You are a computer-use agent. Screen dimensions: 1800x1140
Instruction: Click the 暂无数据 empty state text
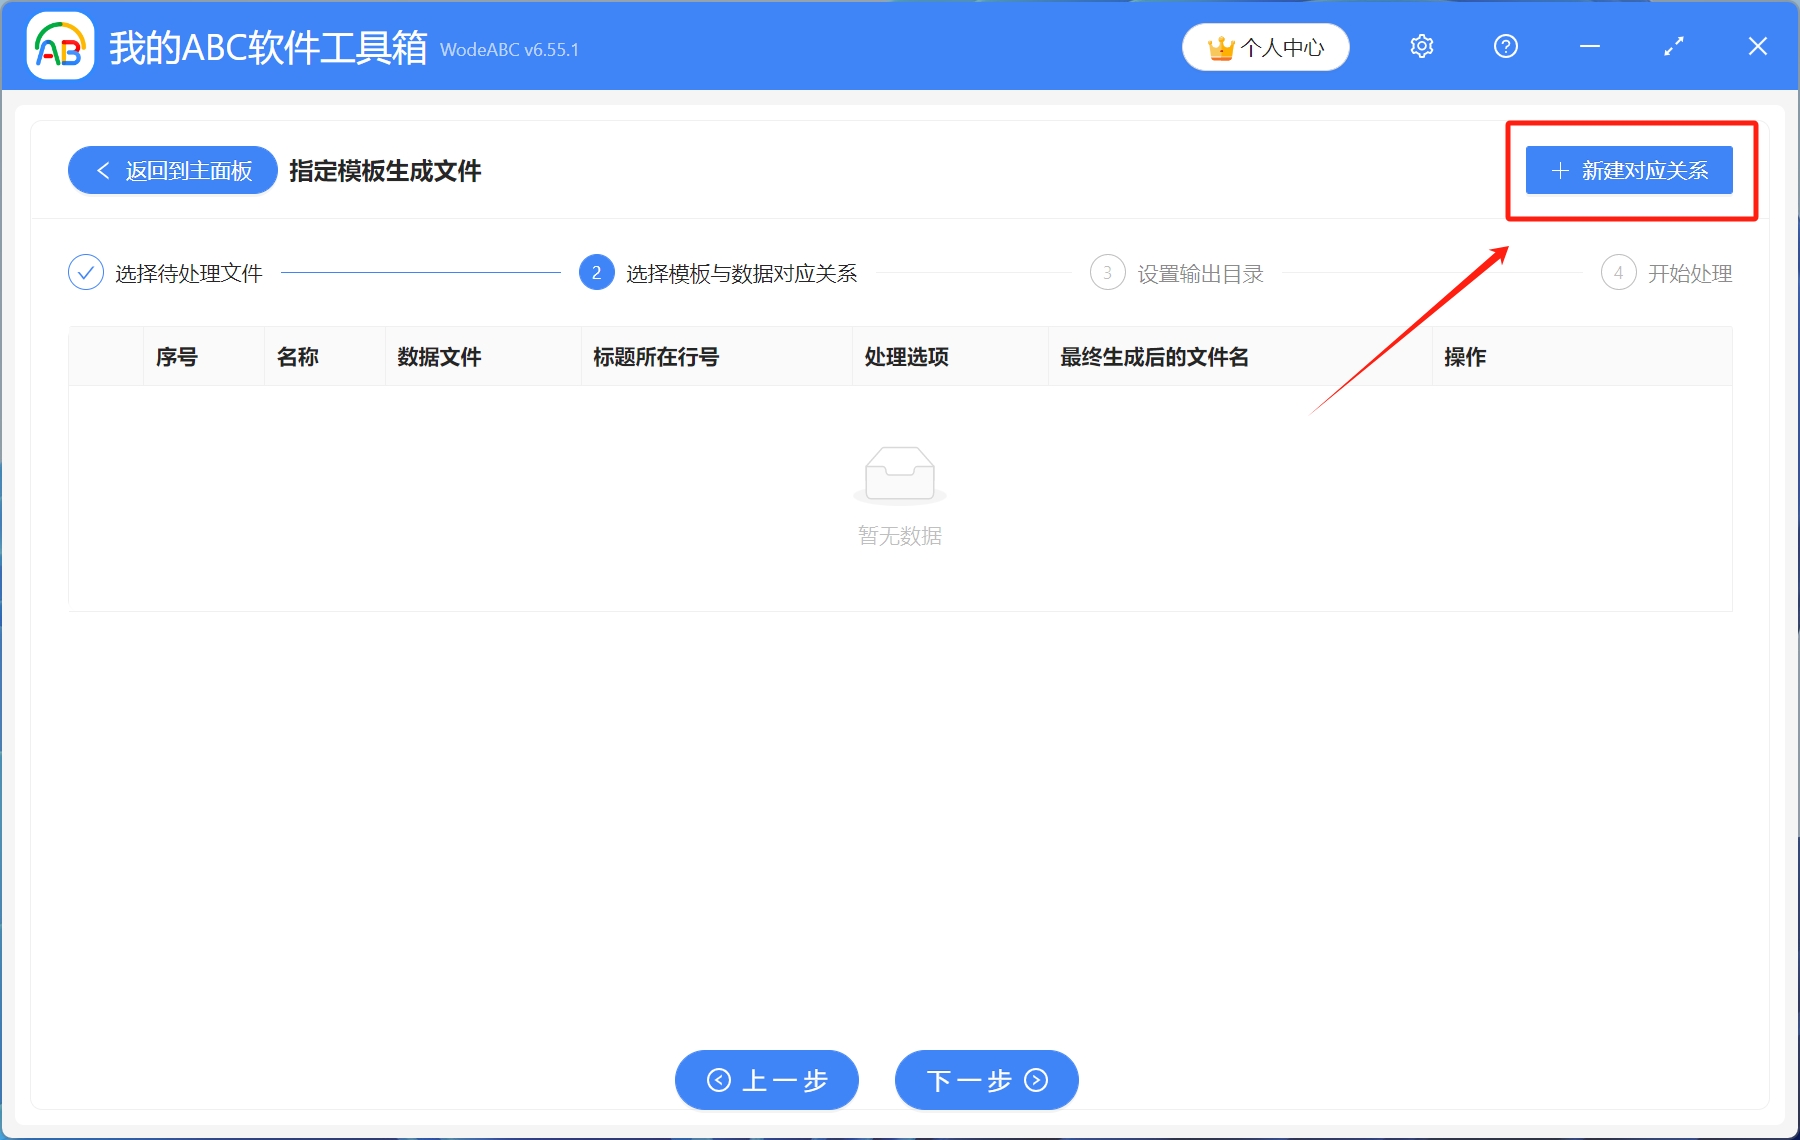click(899, 535)
